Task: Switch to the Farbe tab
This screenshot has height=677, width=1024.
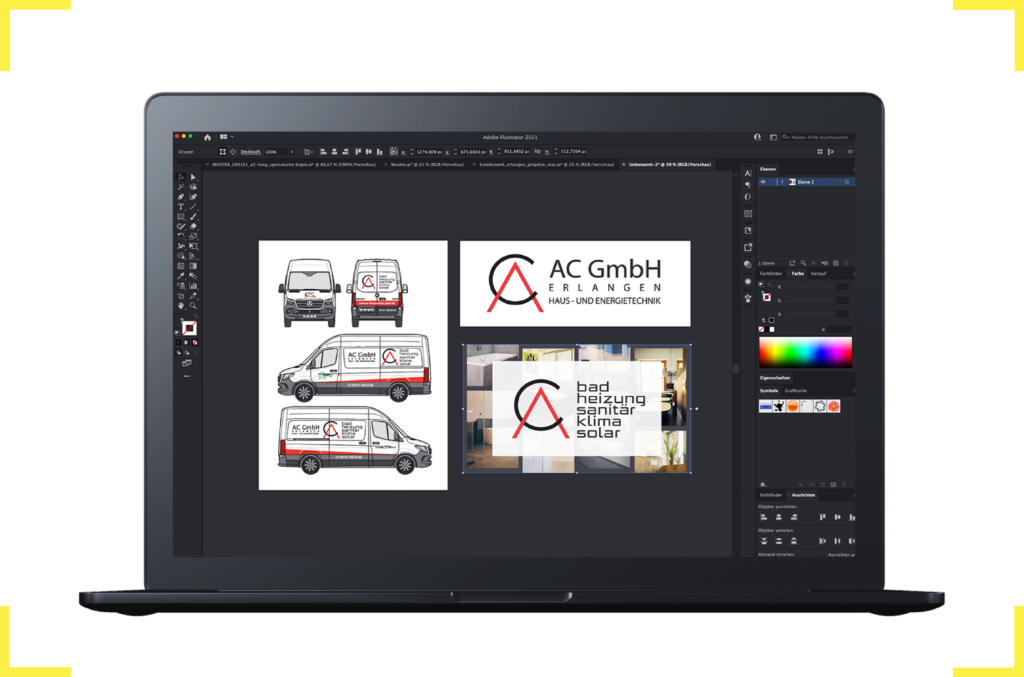Action: pyautogui.click(x=797, y=274)
